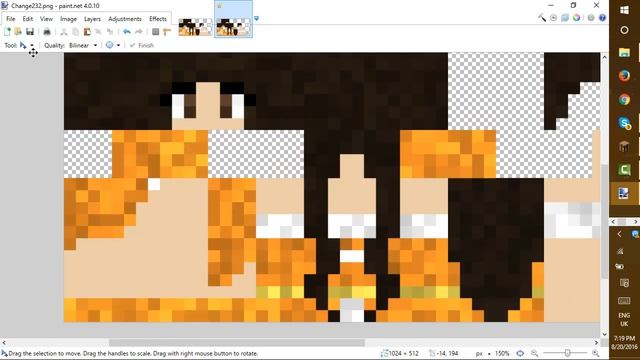Open the View menu
The height and width of the screenshot is (360, 640).
[46, 19]
